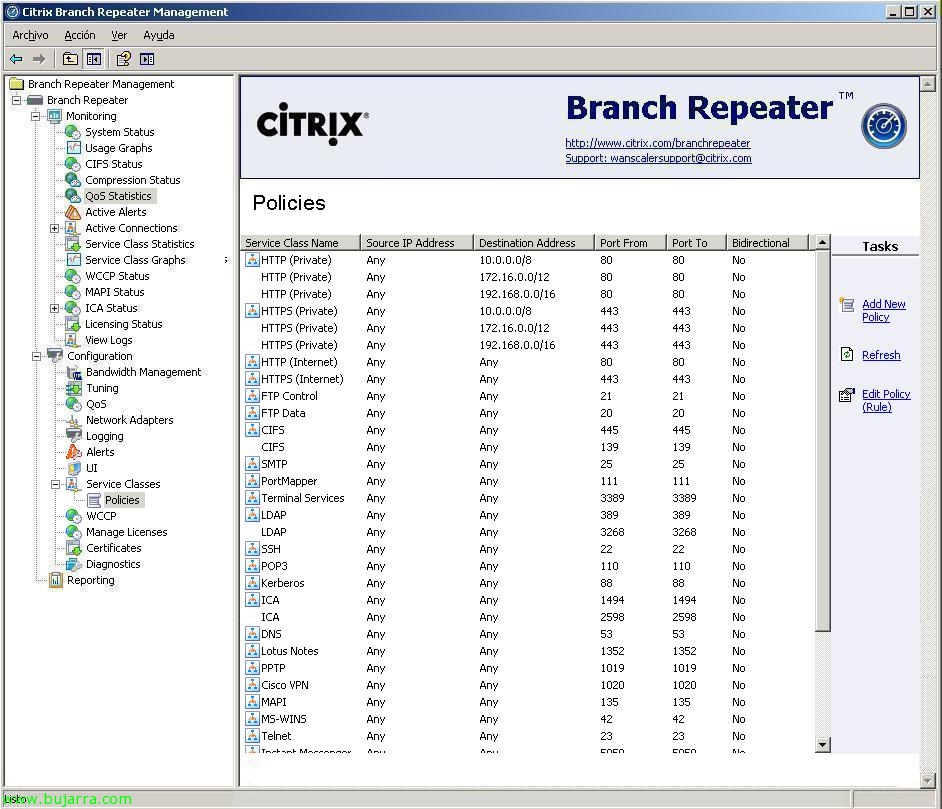Click the Back arrow toolbar icon
The height and width of the screenshot is (809, 942).
pos(16,59)
